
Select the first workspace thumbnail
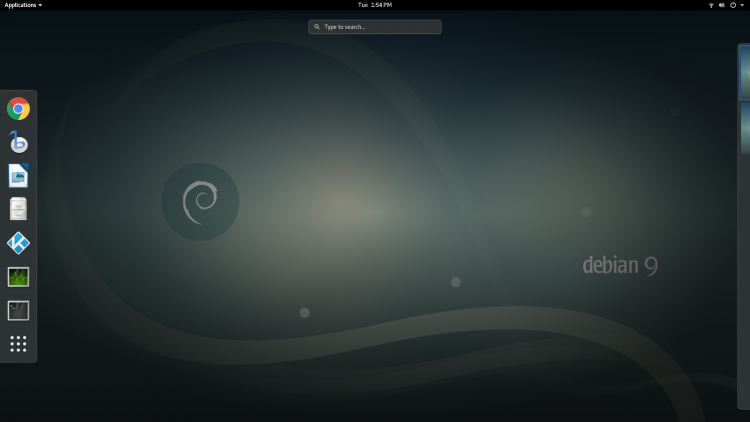[x=745, y=72]
